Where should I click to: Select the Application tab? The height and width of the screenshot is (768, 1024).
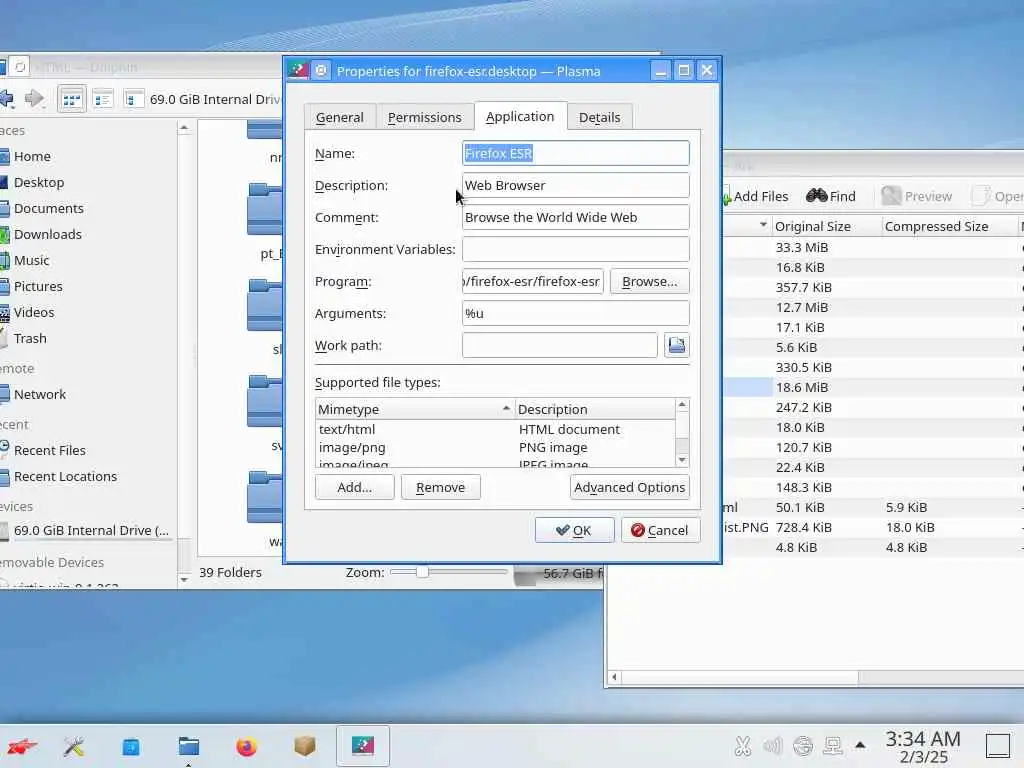point(520,116)
